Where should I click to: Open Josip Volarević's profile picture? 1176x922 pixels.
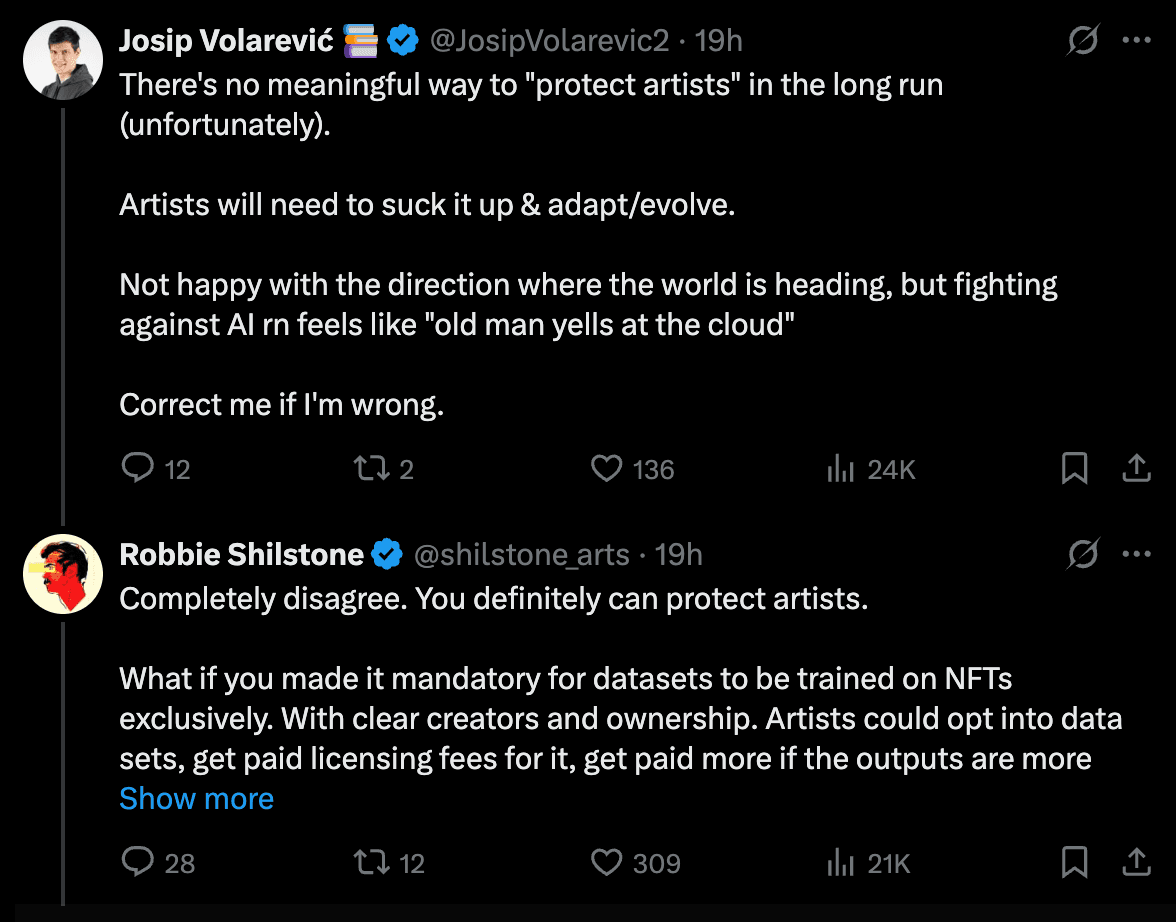click(63, 60)
